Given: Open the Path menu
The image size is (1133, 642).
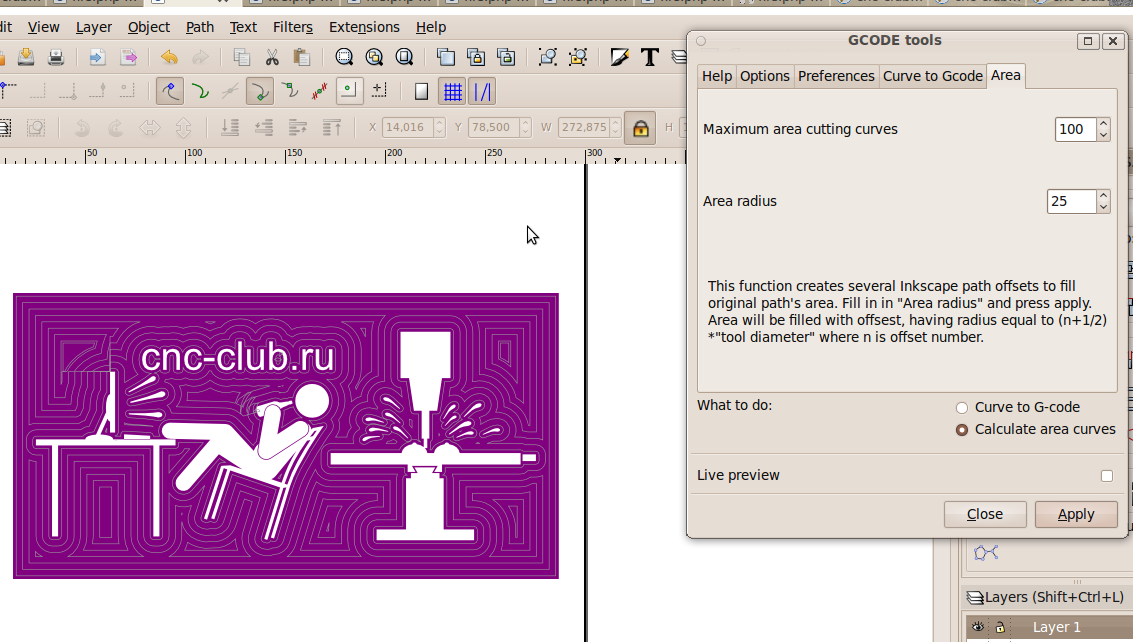Looking at the screenshot, I should pyautogui.click(x=199, y=27).
